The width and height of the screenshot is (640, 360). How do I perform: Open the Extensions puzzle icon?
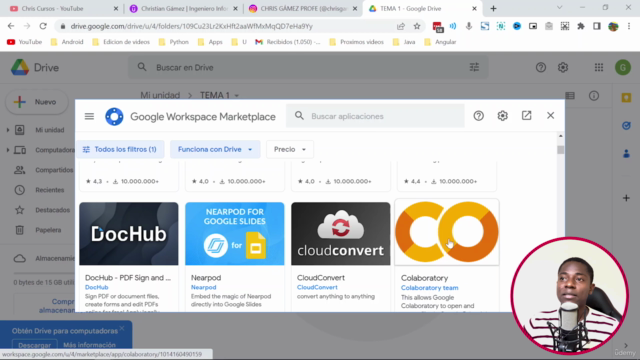tap(580, 26)
